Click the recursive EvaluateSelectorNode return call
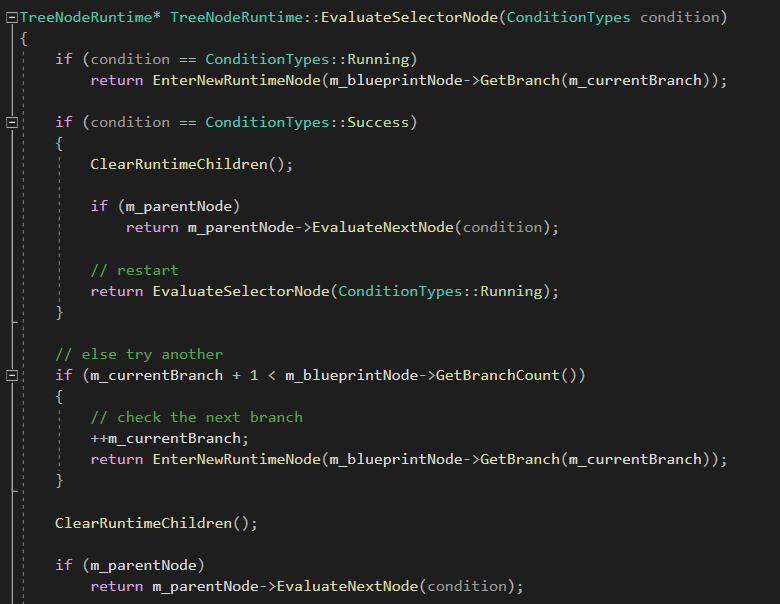 (x=324, y=291)
